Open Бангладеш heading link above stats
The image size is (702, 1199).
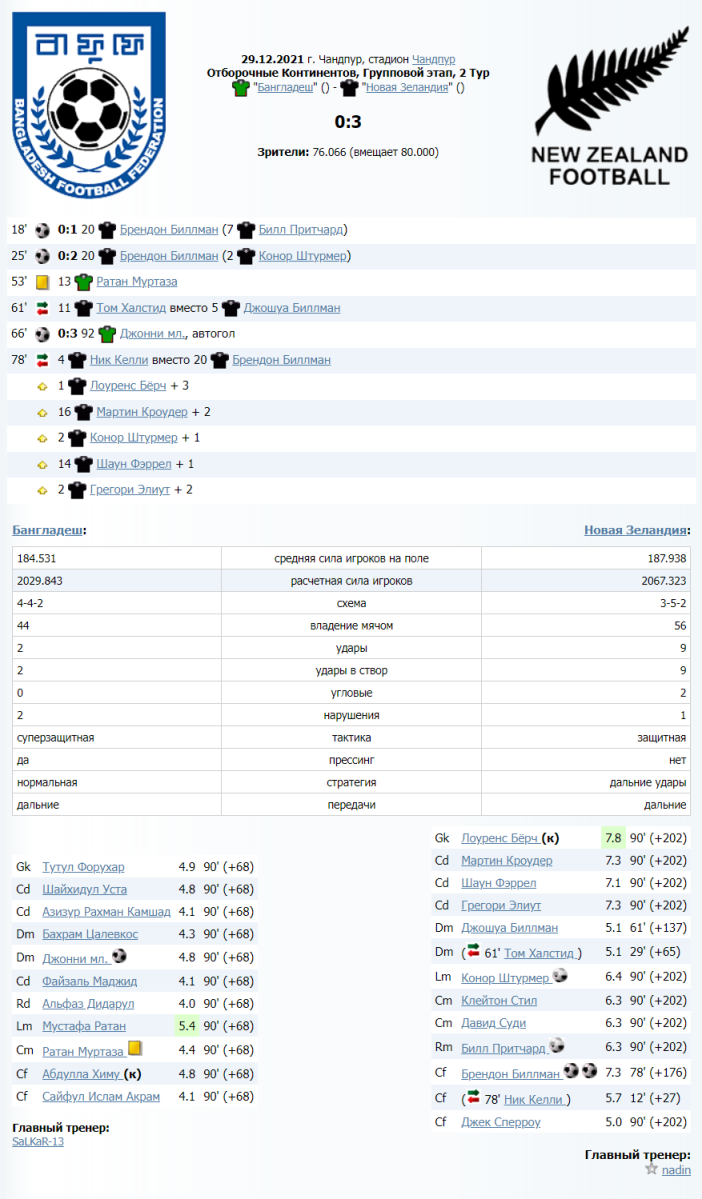point(47,530)
